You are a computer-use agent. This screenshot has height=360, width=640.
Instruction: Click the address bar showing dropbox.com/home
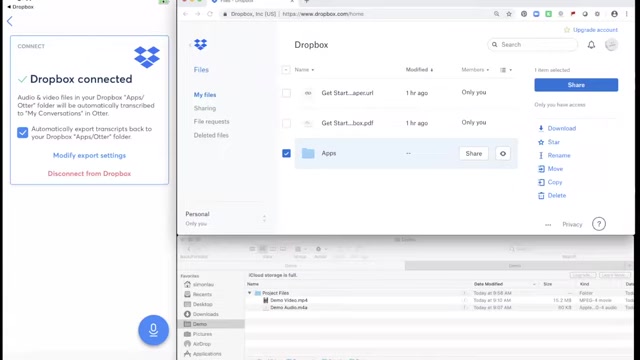click(x=355, y=14)
